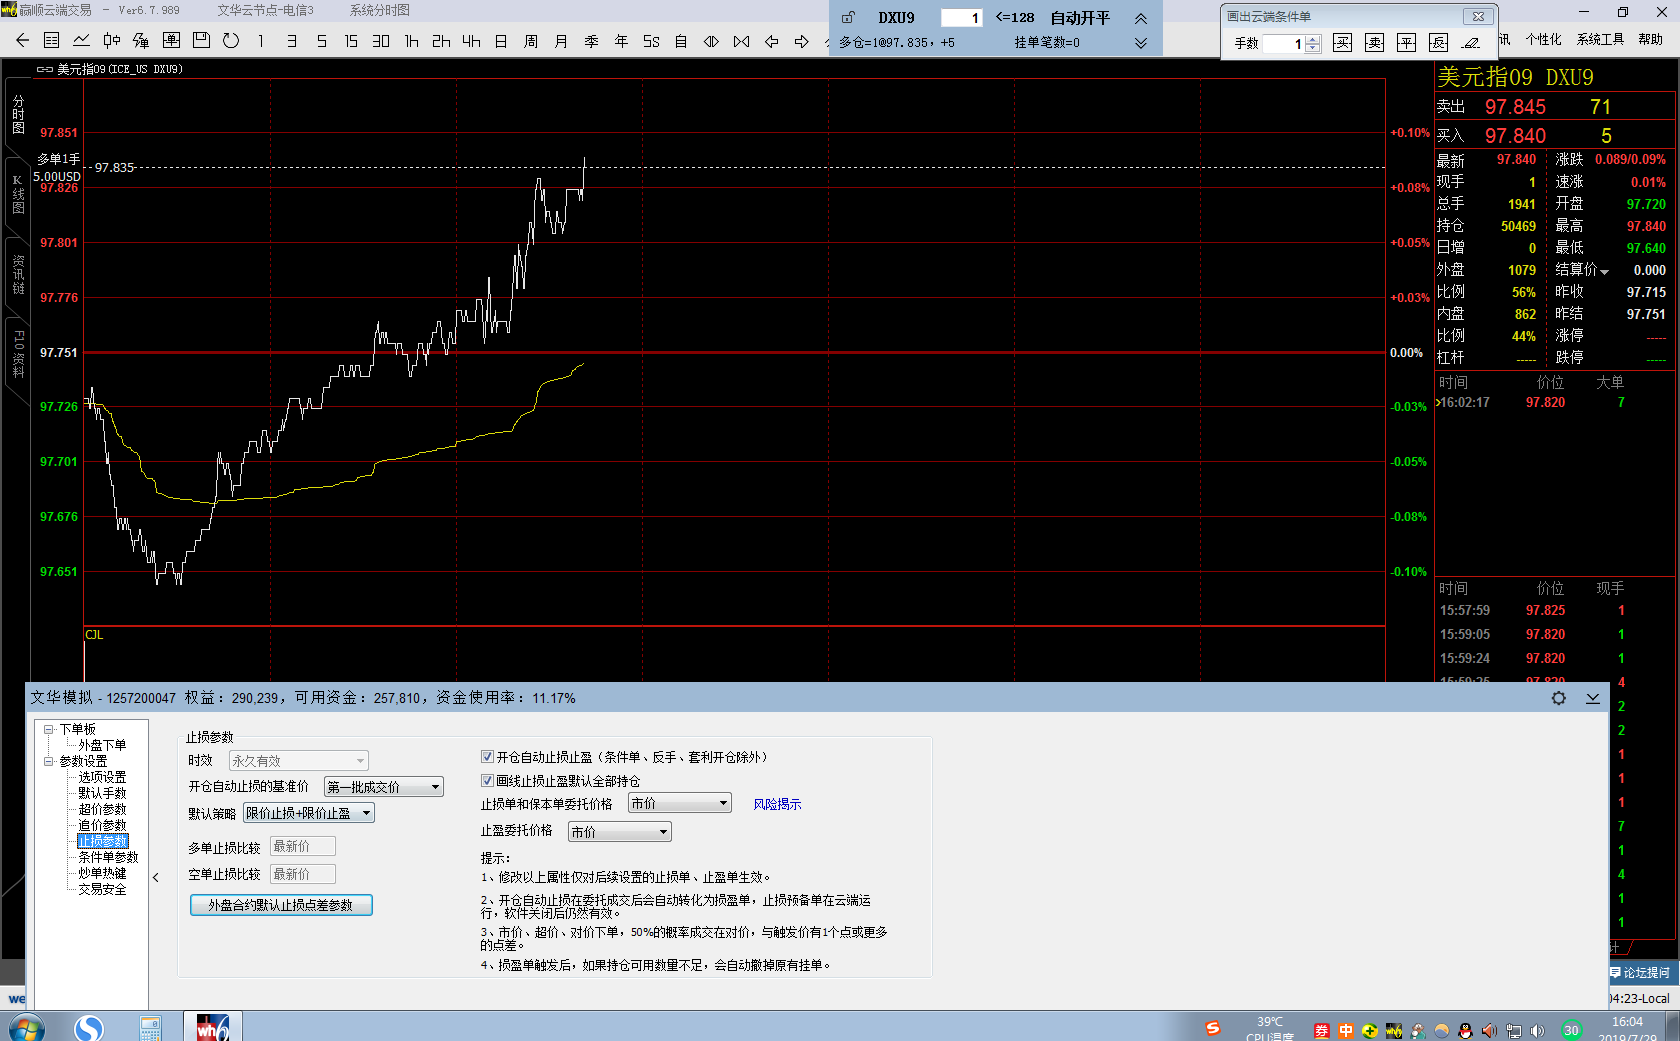Screen dimensions: 1680x1041
Task: Select the eraser icon in condition order panel
Action: pyautogui.click(x=1470, y=43)
